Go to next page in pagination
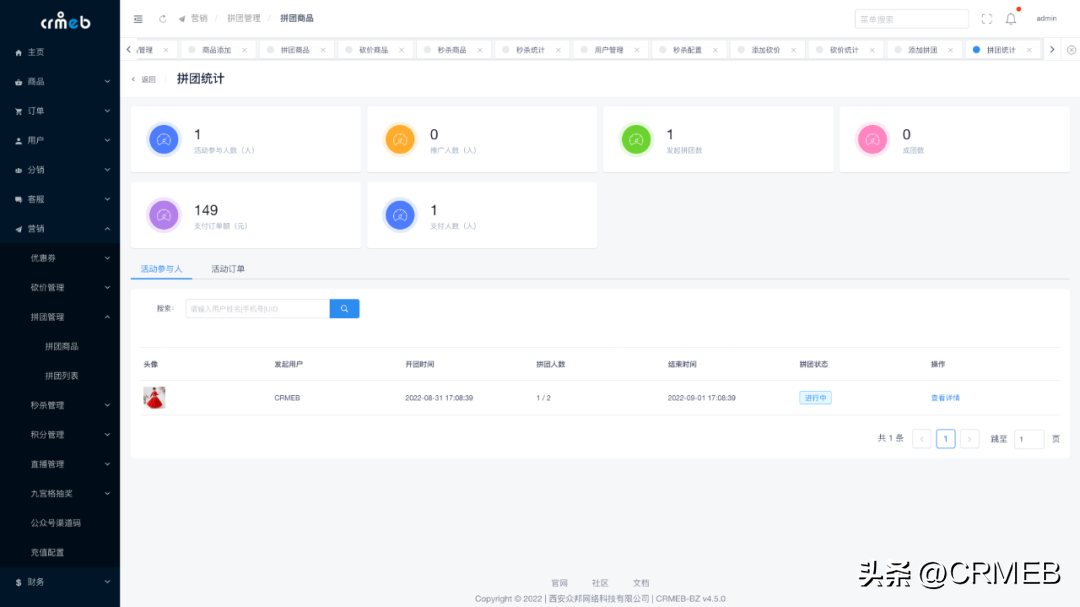Screen dimensions: 1080x607 [x=969, y=439]
